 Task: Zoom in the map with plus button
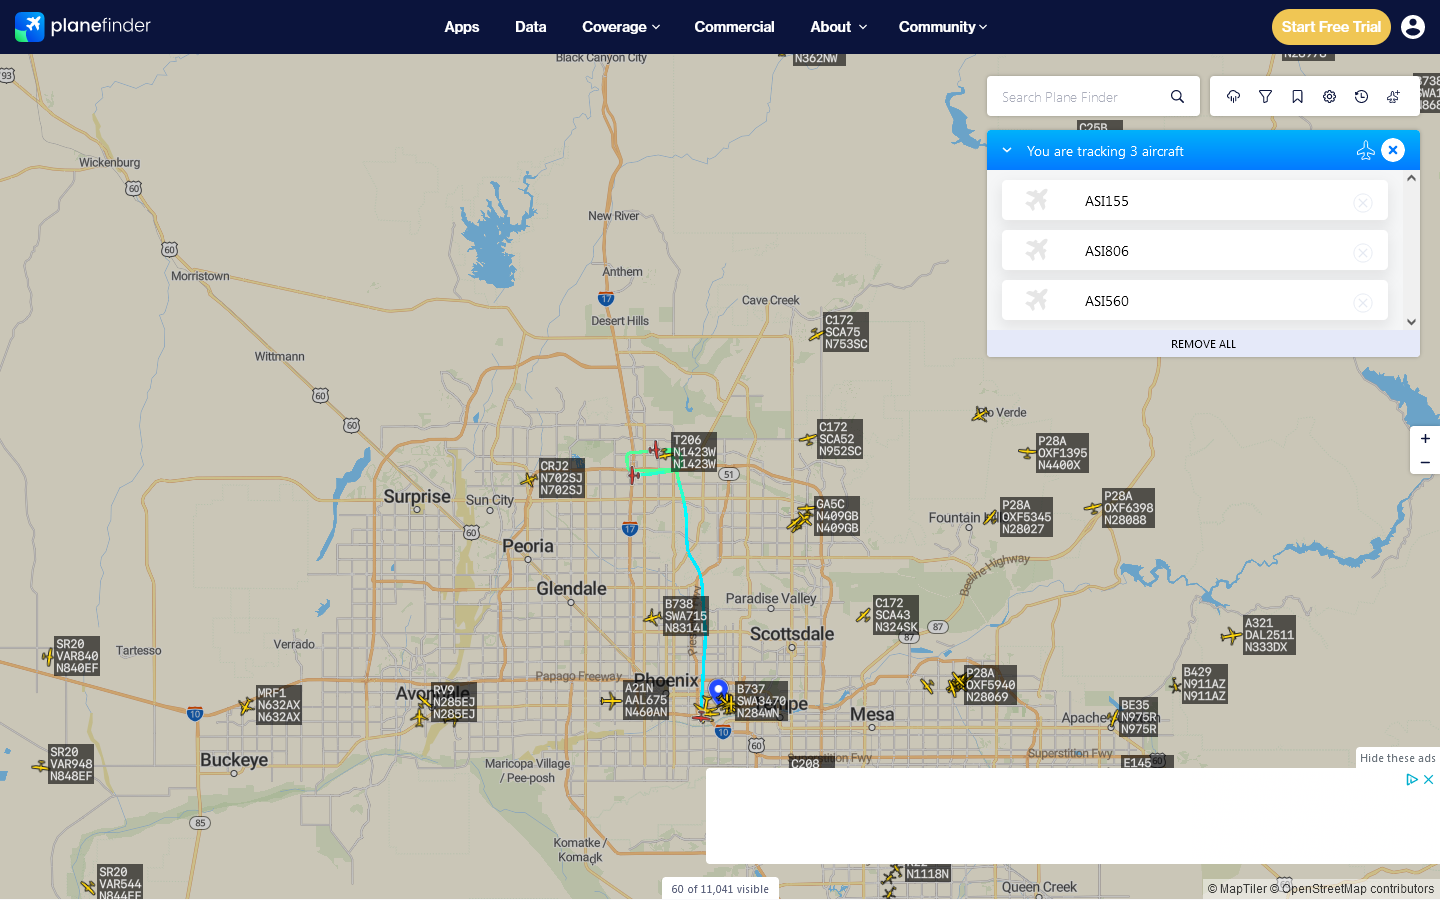(x=1425, y=439)
